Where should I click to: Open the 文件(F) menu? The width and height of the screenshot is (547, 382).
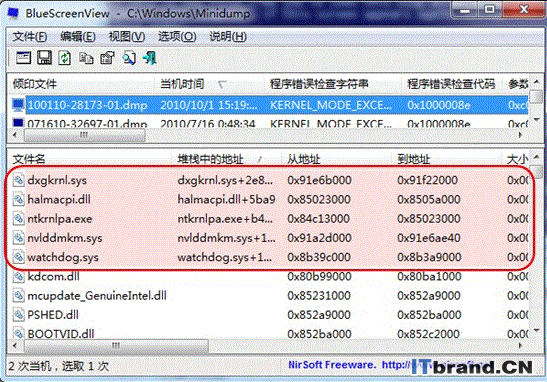coord(30,36)
